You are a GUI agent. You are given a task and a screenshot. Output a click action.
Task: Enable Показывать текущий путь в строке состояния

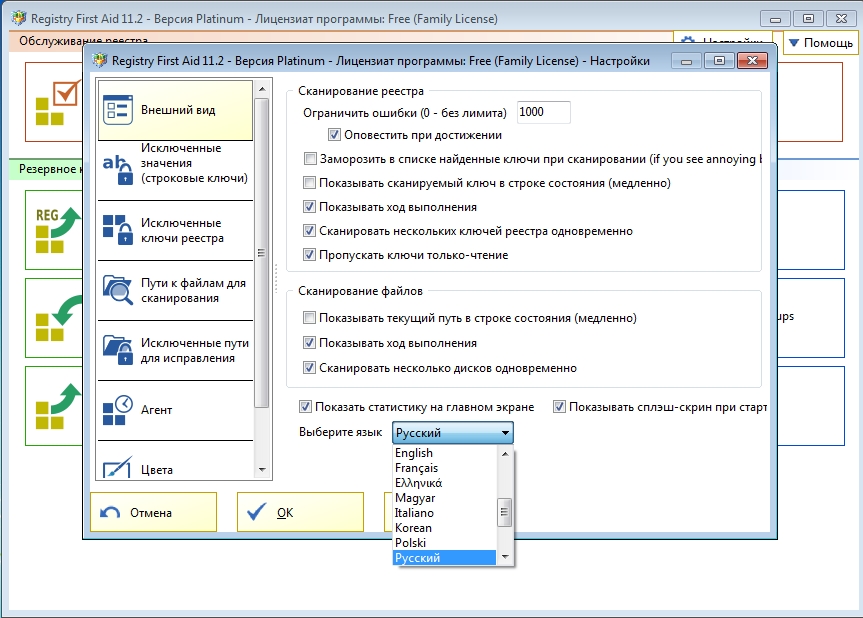(309, 318)
